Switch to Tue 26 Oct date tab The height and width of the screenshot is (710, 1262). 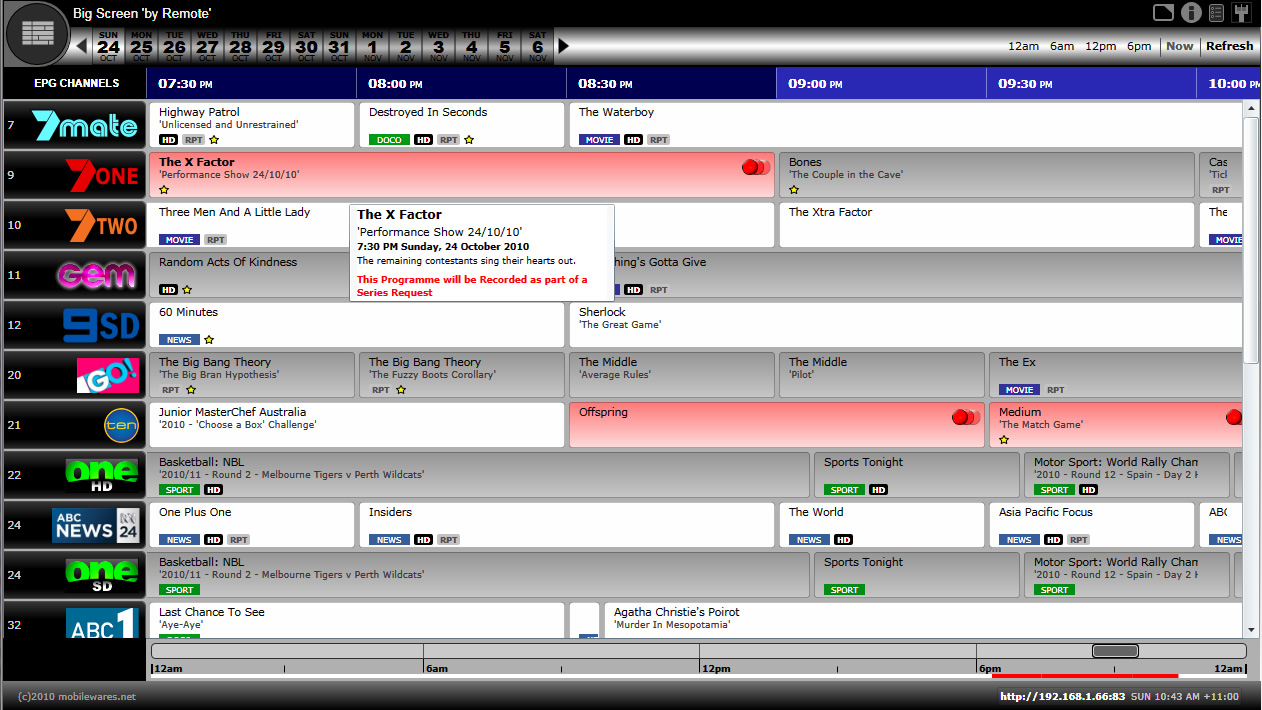pos(174,46)
